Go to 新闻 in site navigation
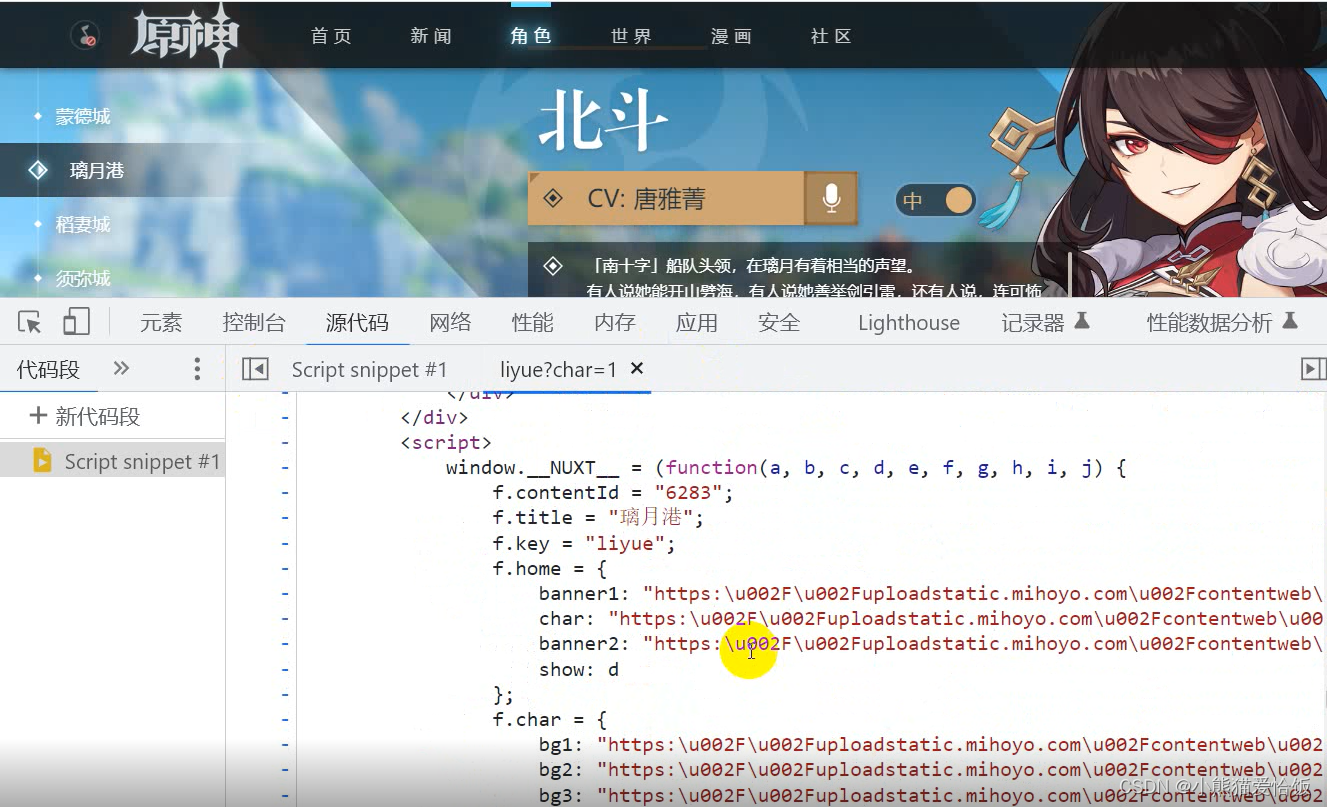Image resolution: width=1327 pixels, height=807 pixels. (431, 36)
